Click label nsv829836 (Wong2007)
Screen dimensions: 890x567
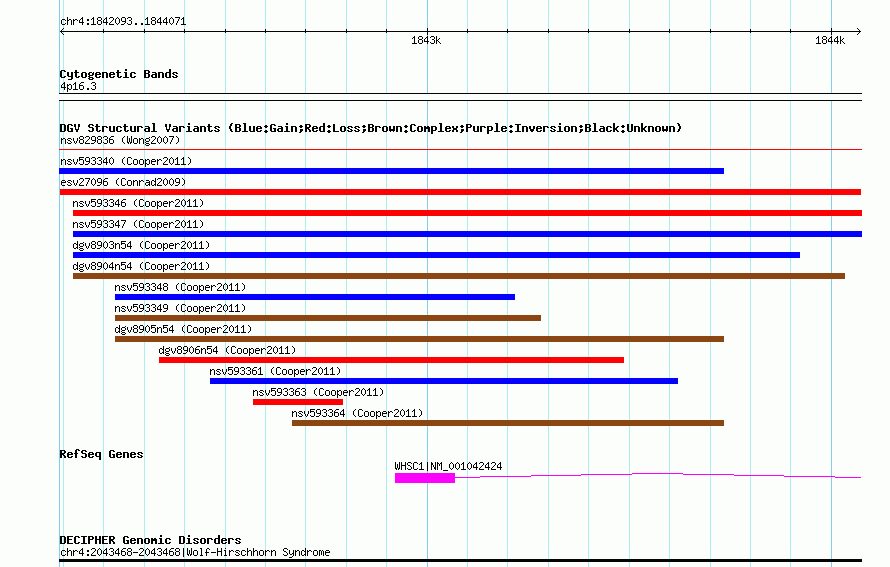point(120,140)
